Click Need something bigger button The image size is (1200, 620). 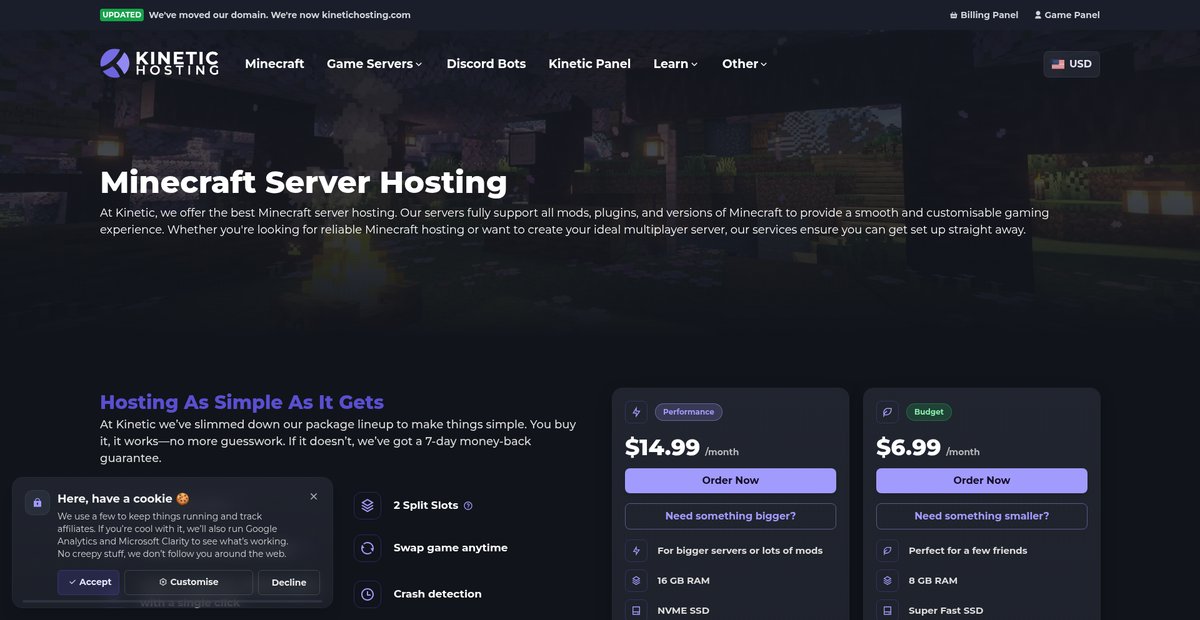(x=730, y=516)
